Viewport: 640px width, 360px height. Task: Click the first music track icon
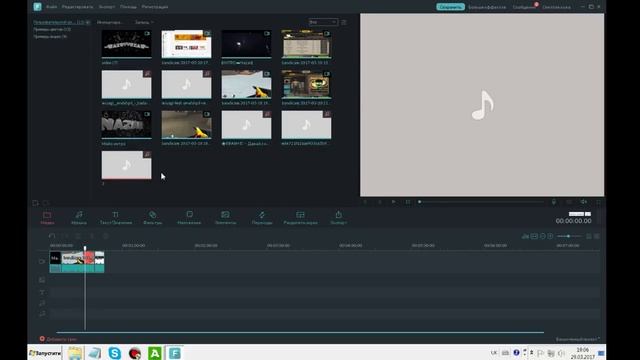tap(42, 303)
